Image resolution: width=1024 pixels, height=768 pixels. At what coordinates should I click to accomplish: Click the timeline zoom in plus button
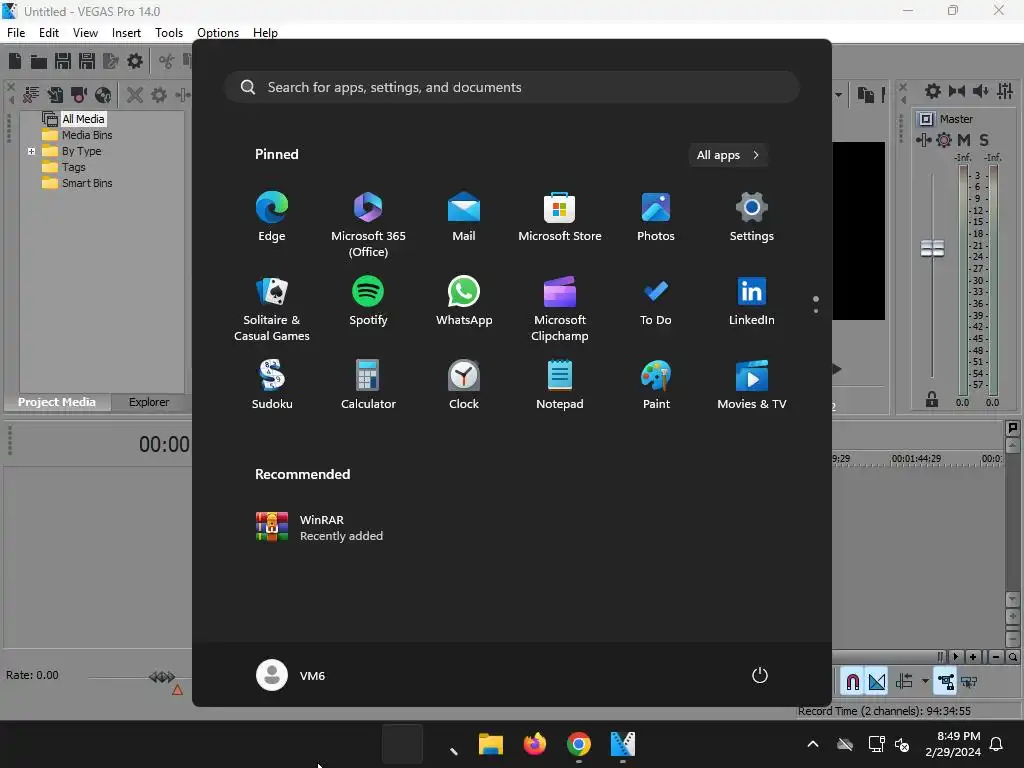click(972, 657)
